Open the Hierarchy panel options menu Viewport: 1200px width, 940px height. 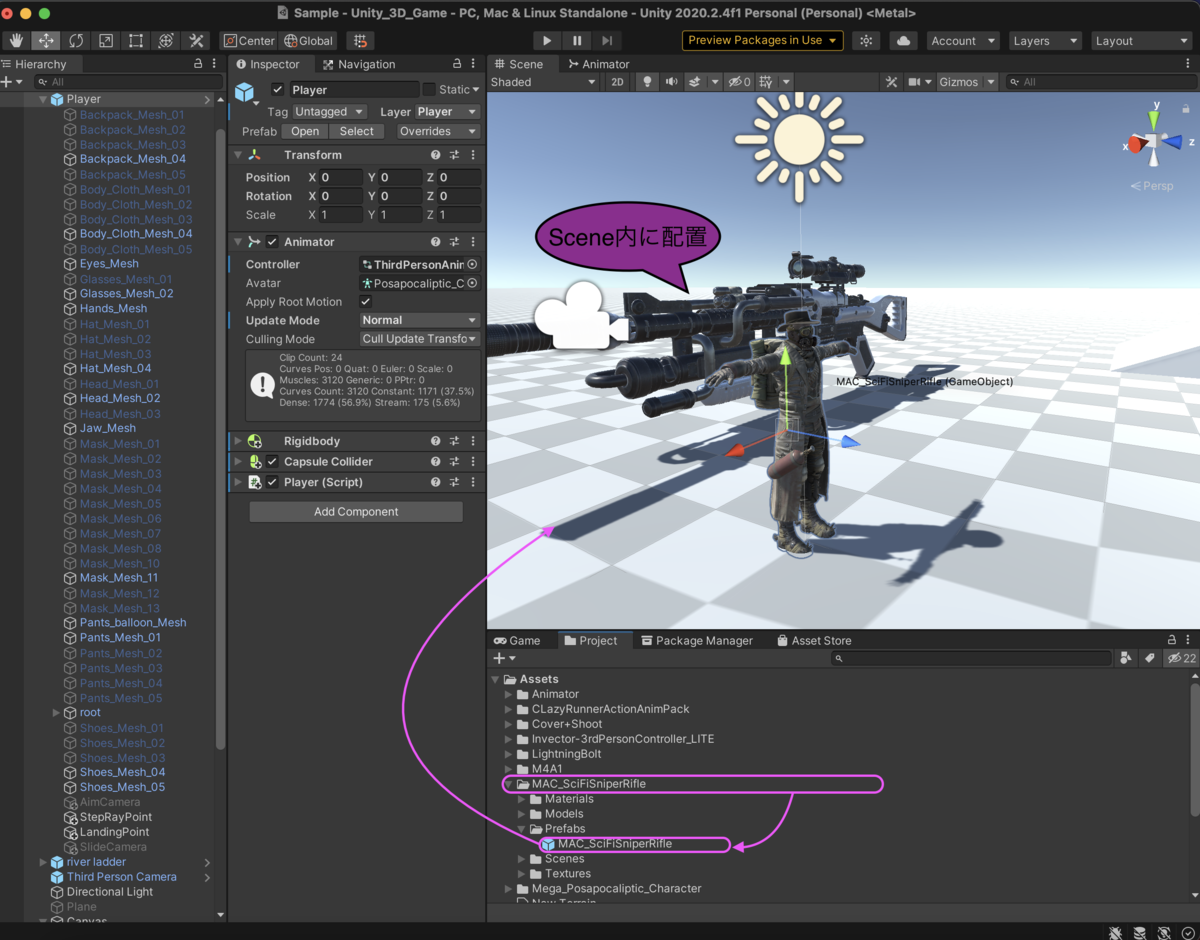[x=215, y=64]
